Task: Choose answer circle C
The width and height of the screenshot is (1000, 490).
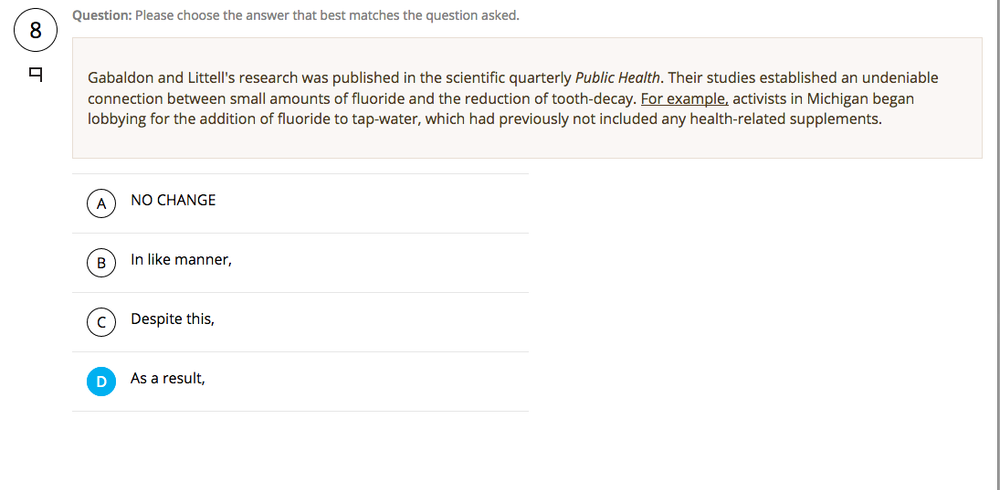Action: click(x=101, y=321)
